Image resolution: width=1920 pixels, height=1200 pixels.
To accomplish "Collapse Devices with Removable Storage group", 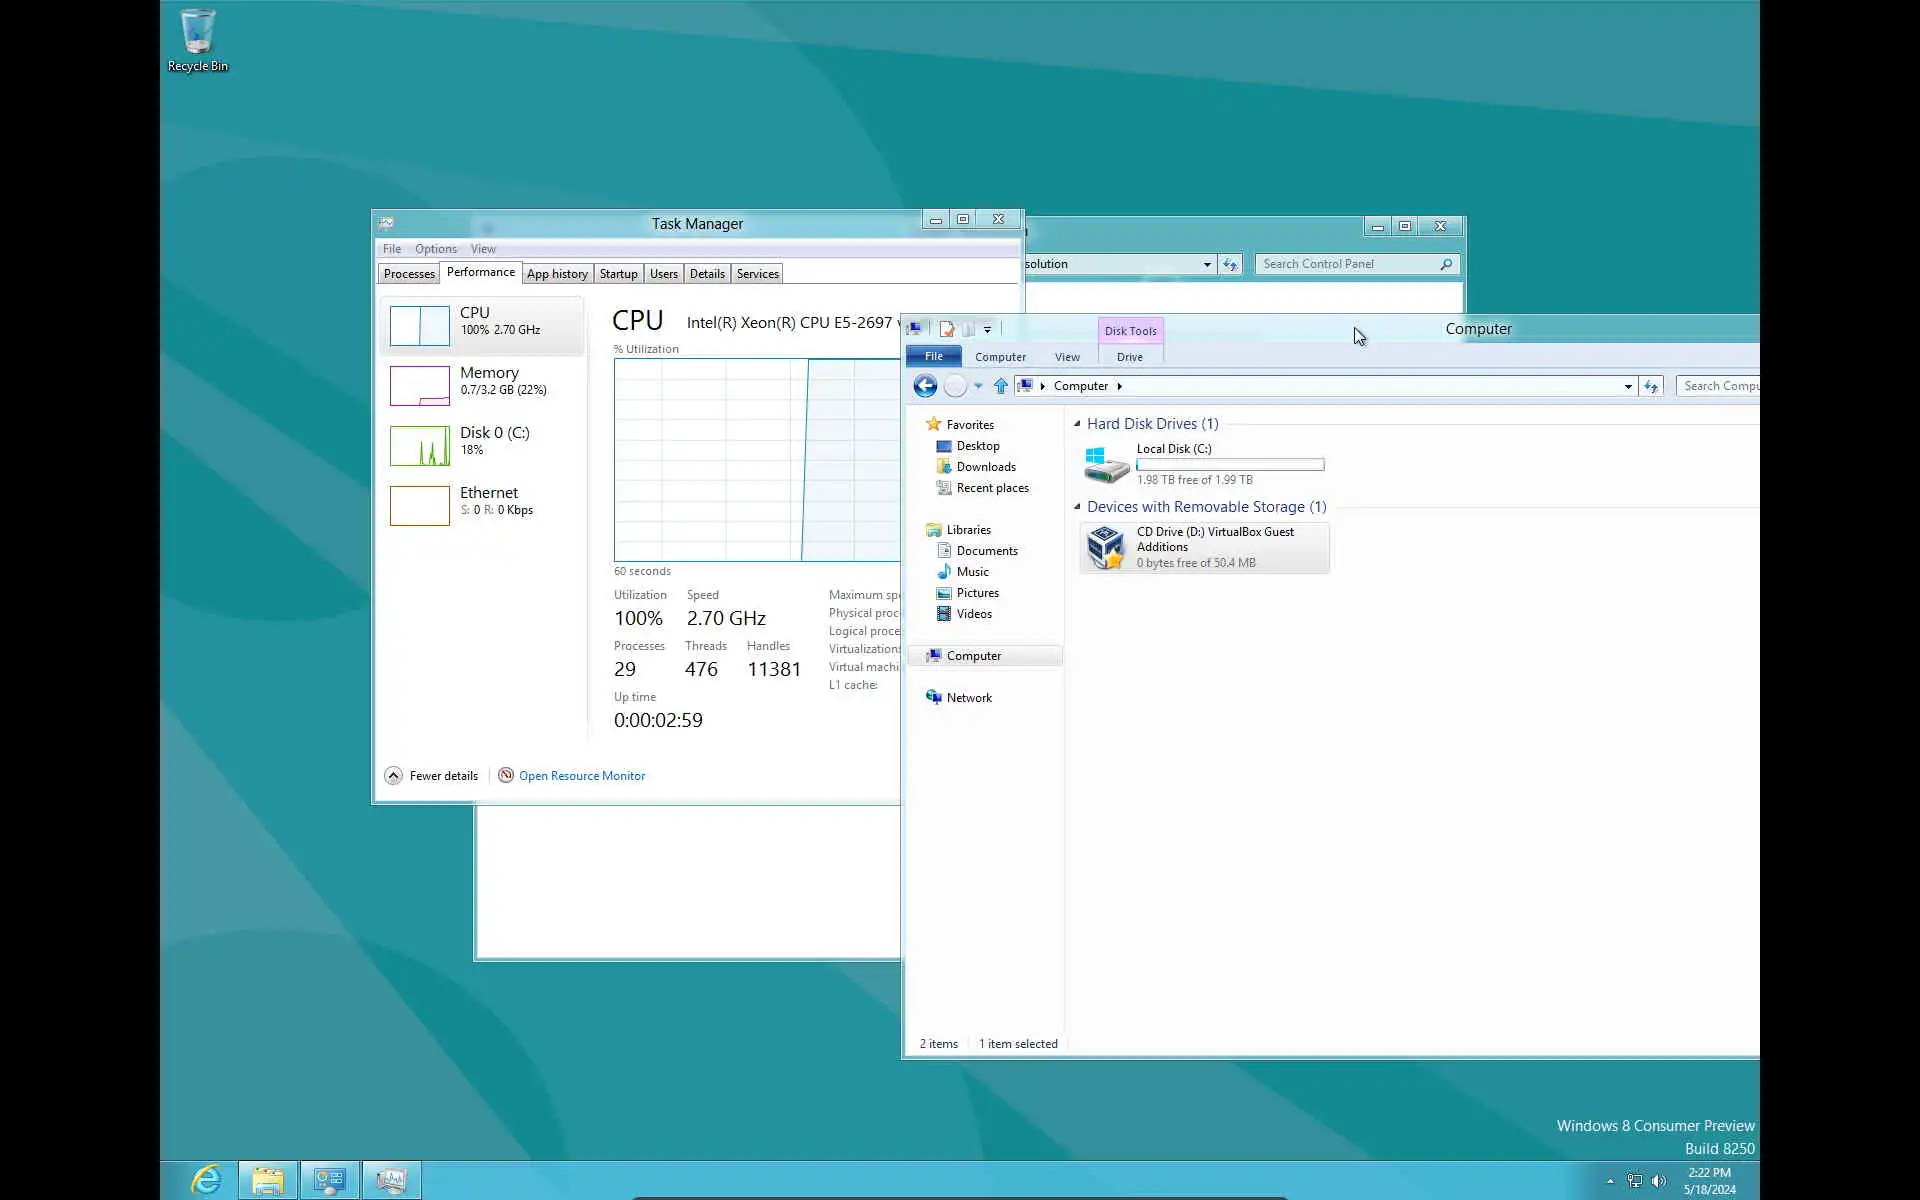I will pyautogui.click(x=1077, y=507).
